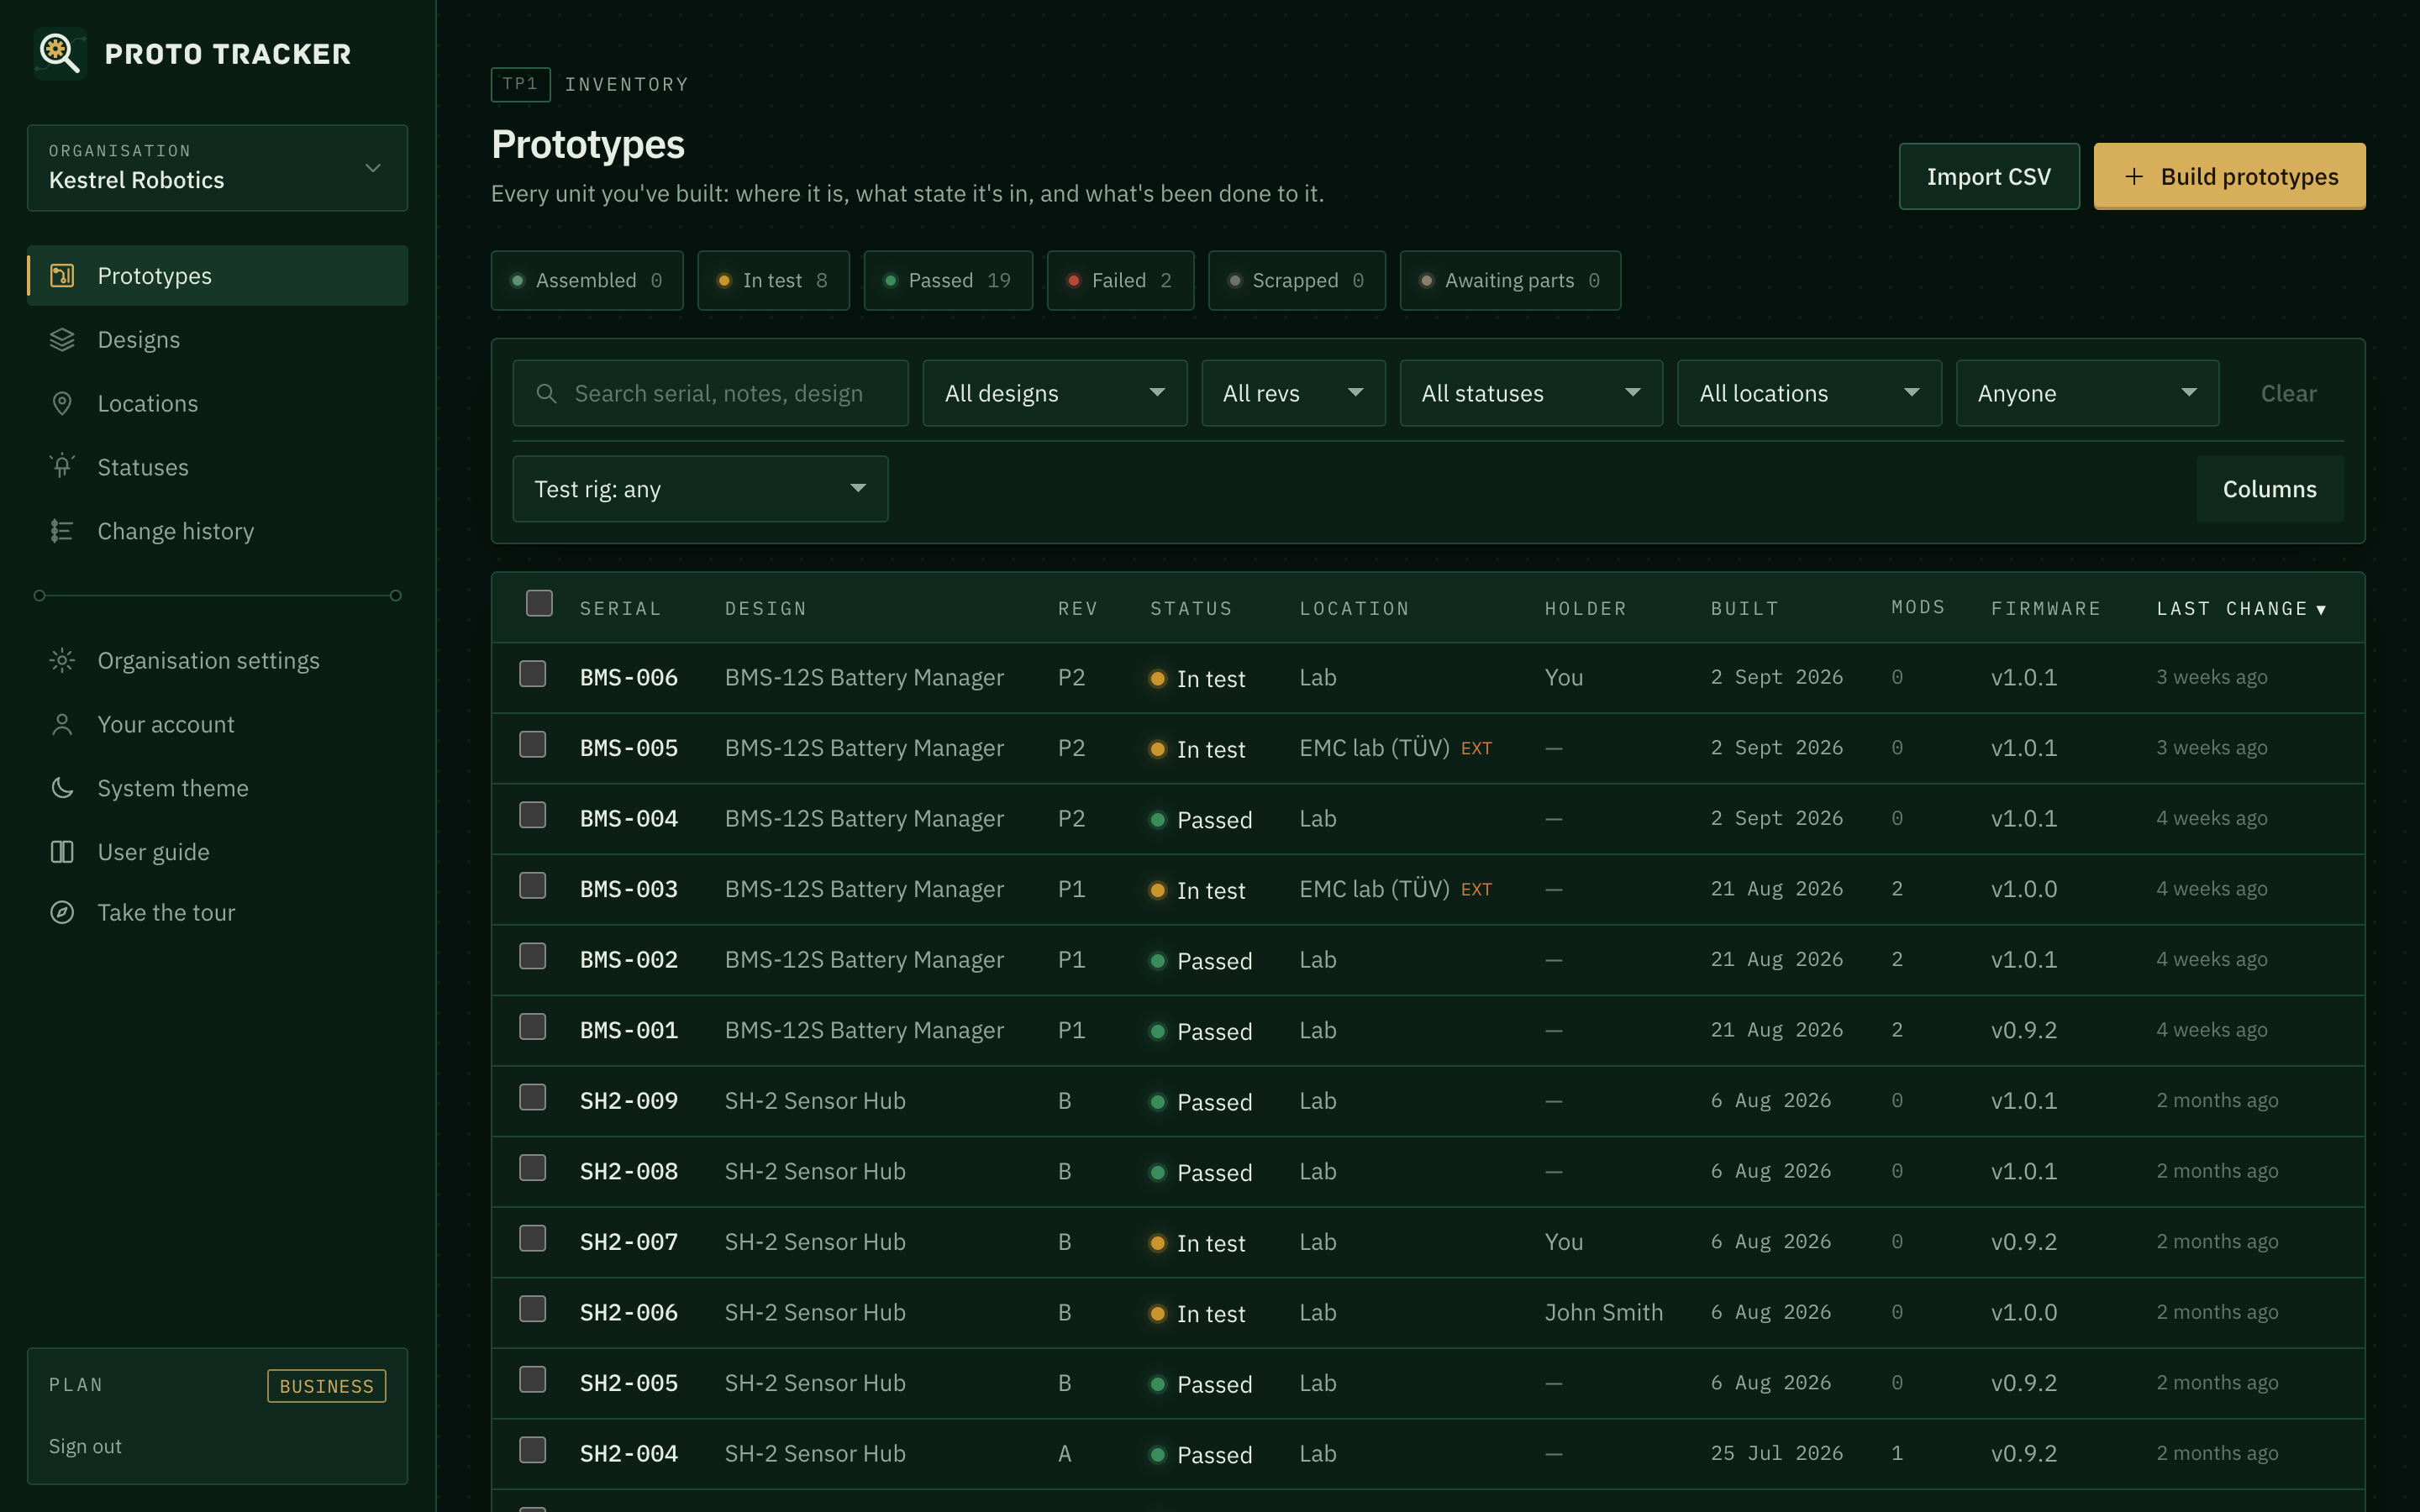Check the box for row SH2-004

tap(533, 1450)
